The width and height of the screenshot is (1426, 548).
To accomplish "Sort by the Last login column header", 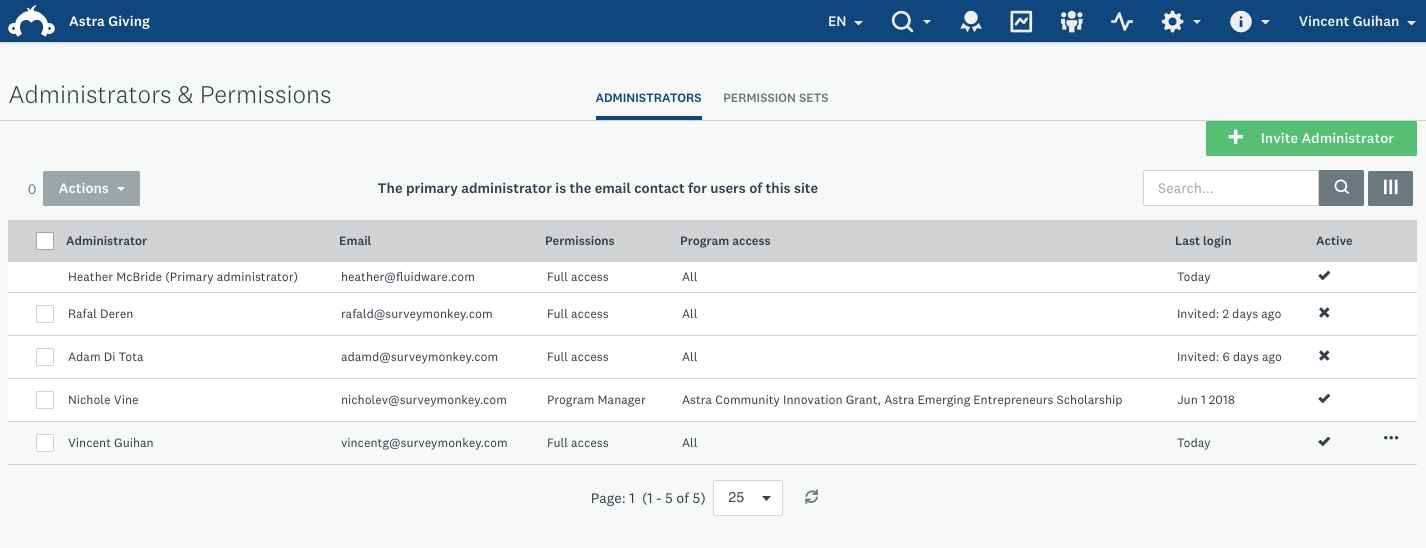I will 1203,241.
